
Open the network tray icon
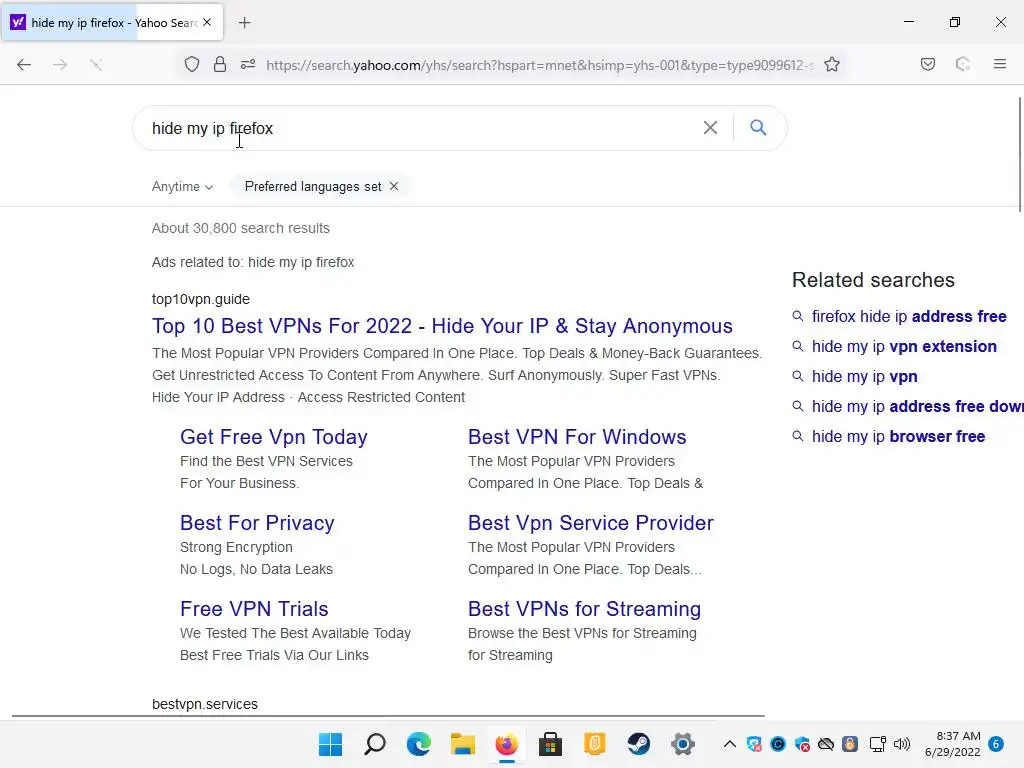[877, 744]
